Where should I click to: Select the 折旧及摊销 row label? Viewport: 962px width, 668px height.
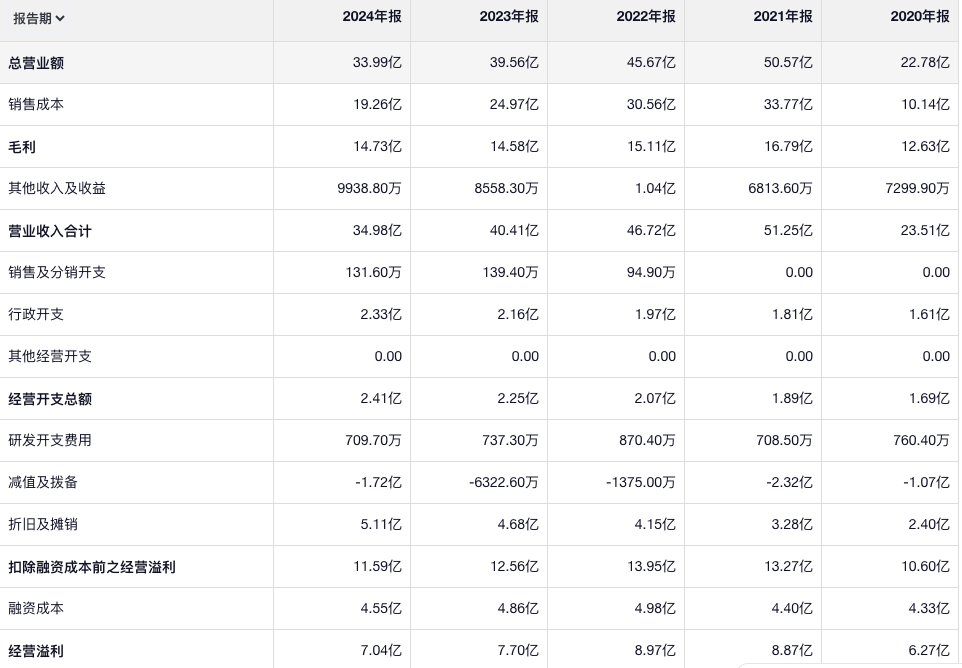(x=43, y=524)
